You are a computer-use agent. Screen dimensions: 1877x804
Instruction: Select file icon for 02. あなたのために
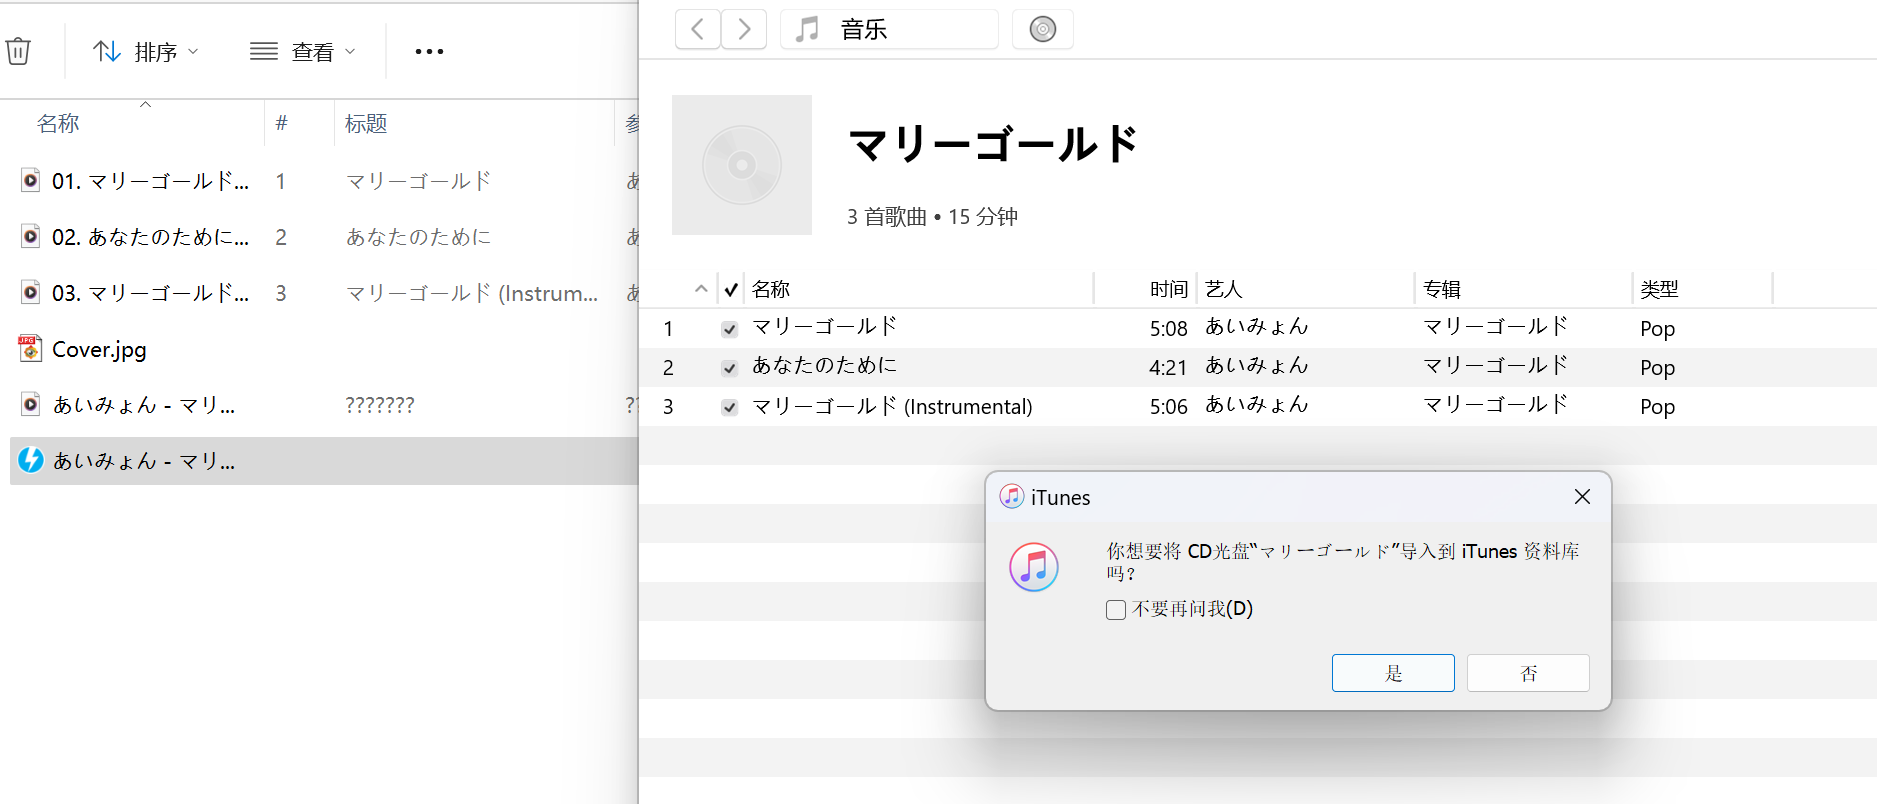click(31, 237)
